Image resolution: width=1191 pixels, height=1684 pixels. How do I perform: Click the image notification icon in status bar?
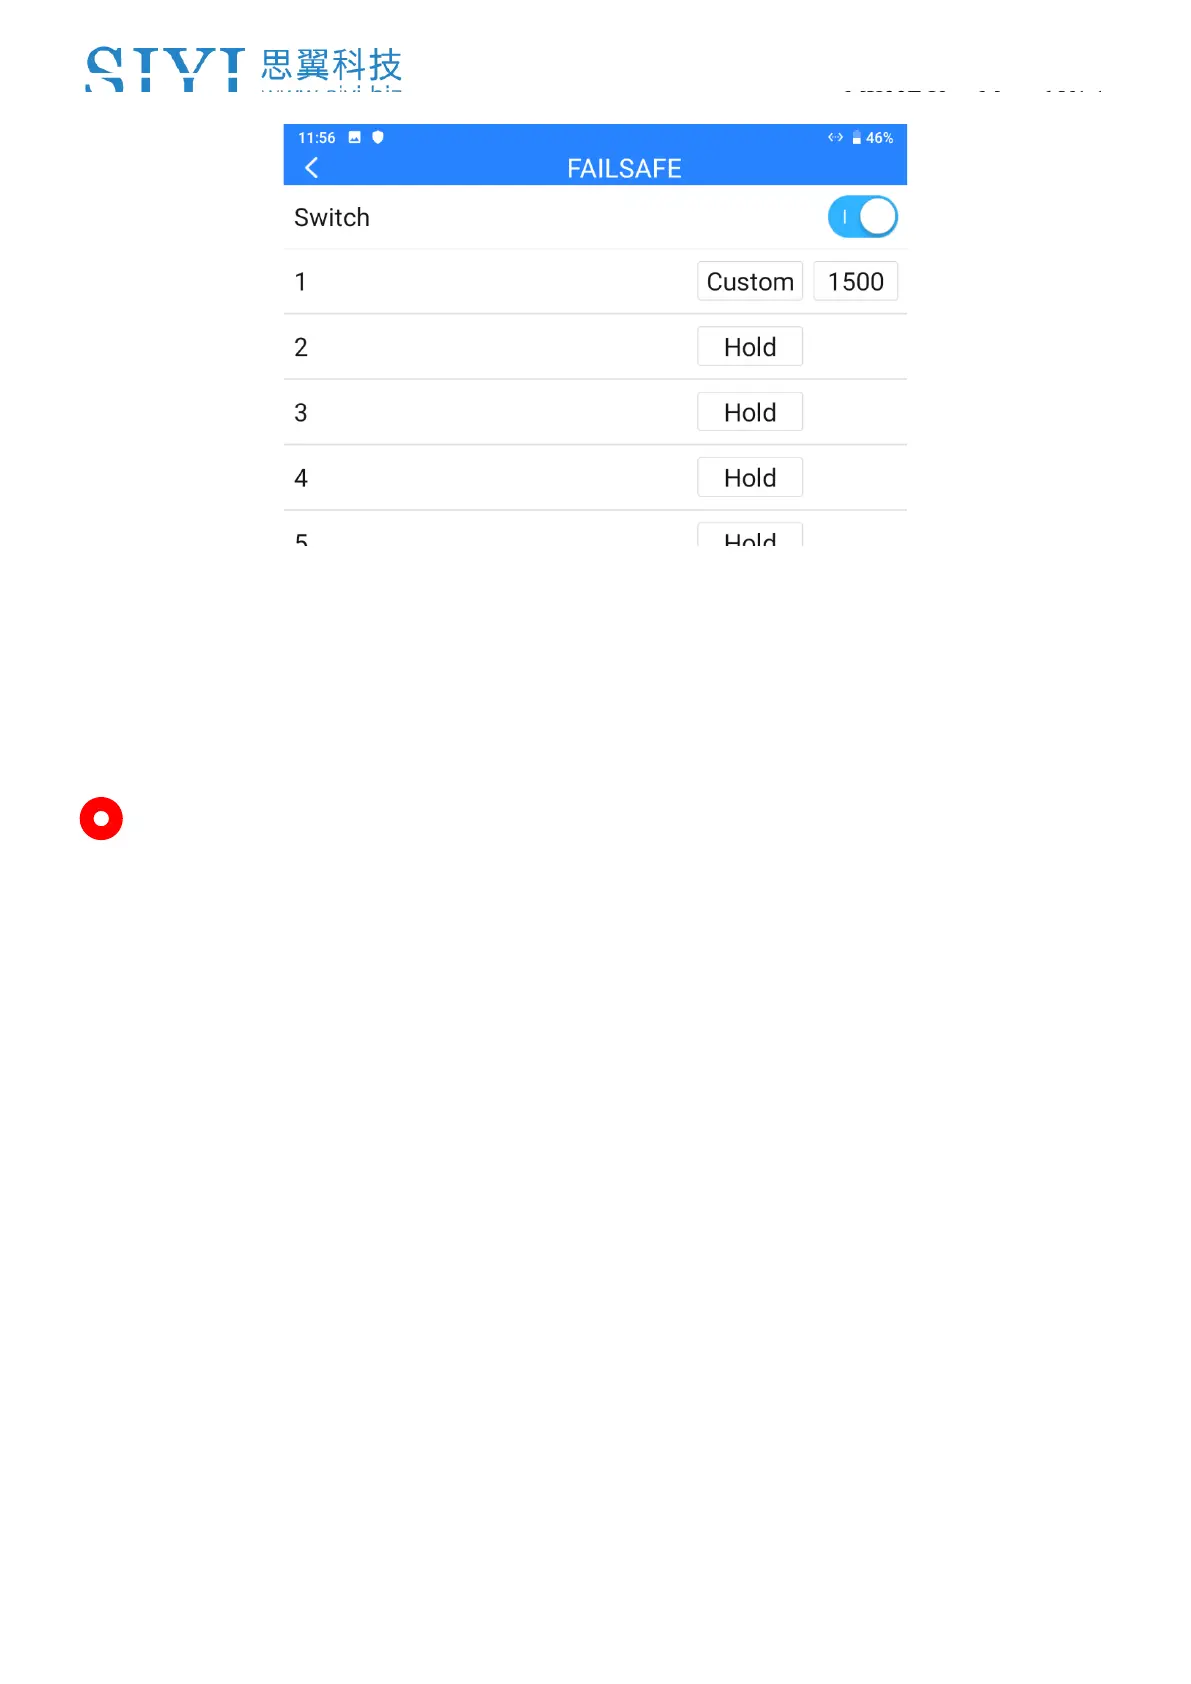(x=354, y=138)
